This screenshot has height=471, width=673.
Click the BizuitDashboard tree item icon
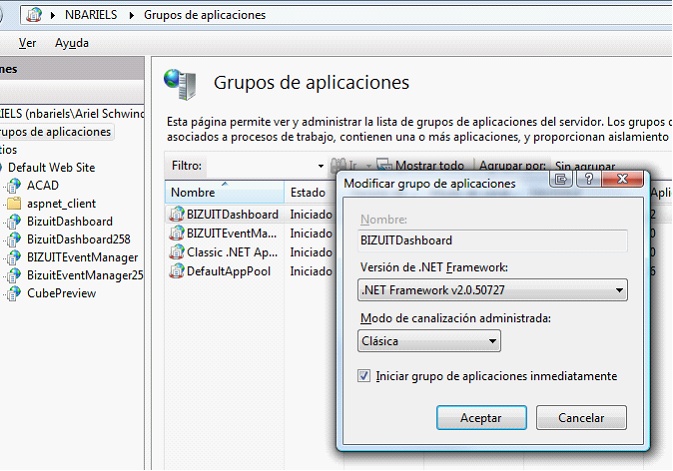pos(14,222)
